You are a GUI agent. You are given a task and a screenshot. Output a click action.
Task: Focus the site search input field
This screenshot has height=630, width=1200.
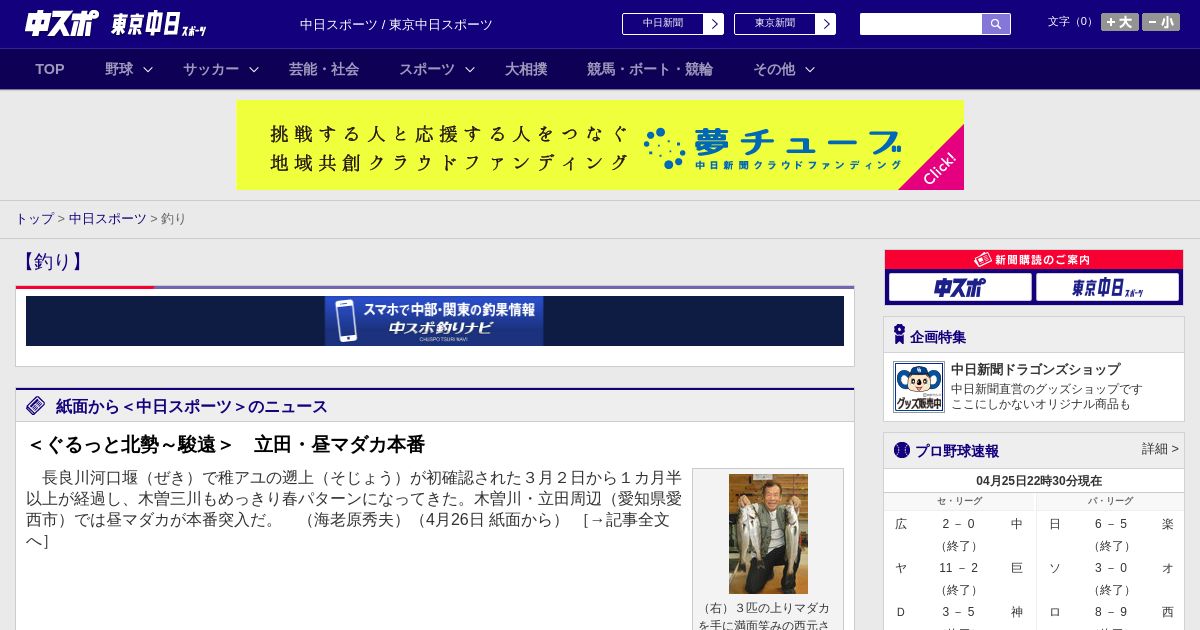point(921,24)
